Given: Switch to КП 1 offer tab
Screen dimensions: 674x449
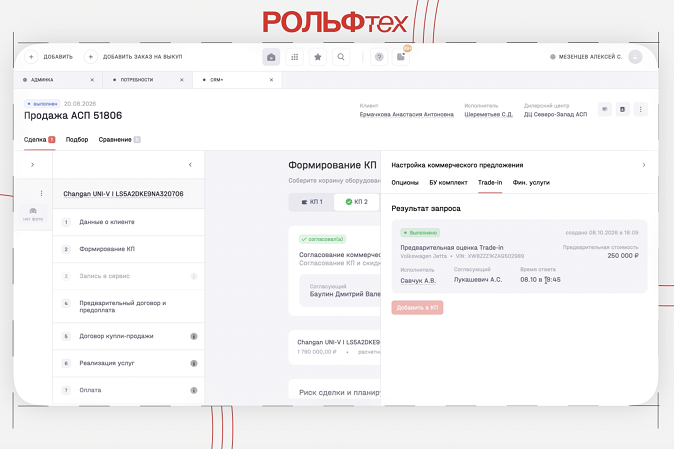Looking at the screenshot, I should point(312,202).
